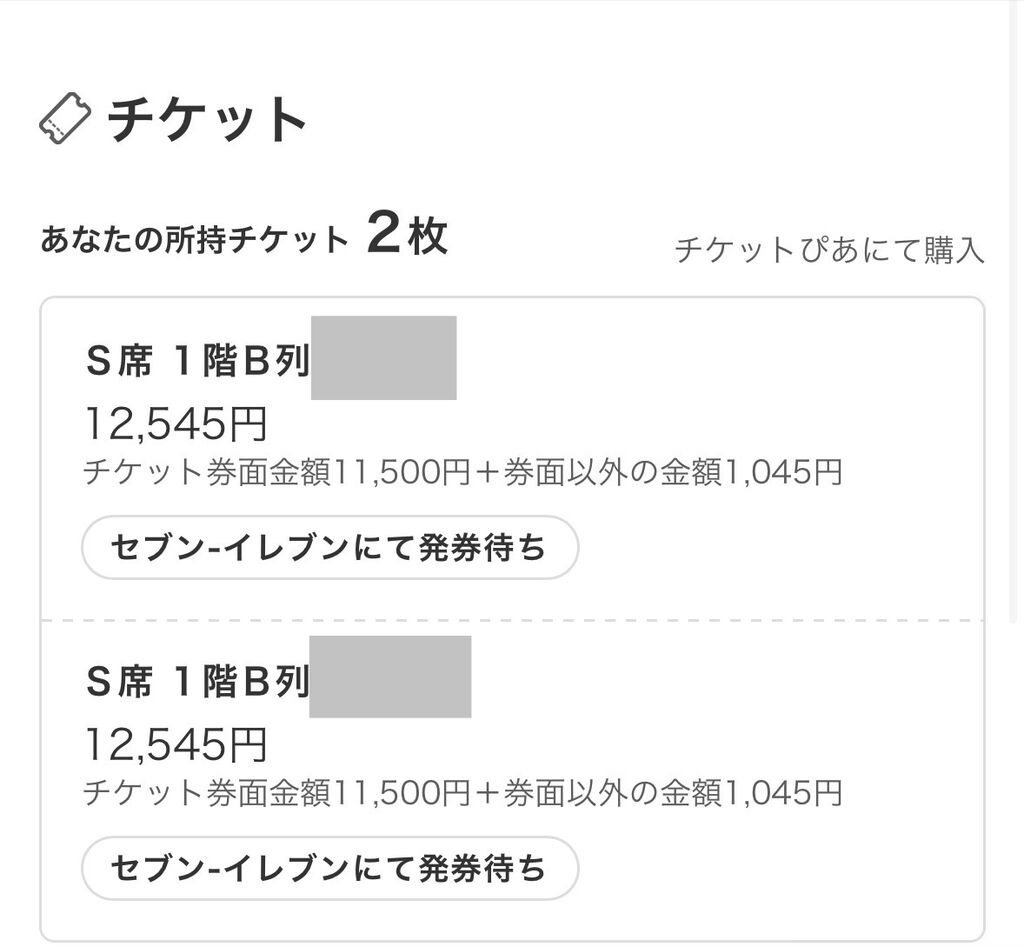Click the second ticket's 12,545円 price
1024x947 pixels.
(x=175, y=745)
